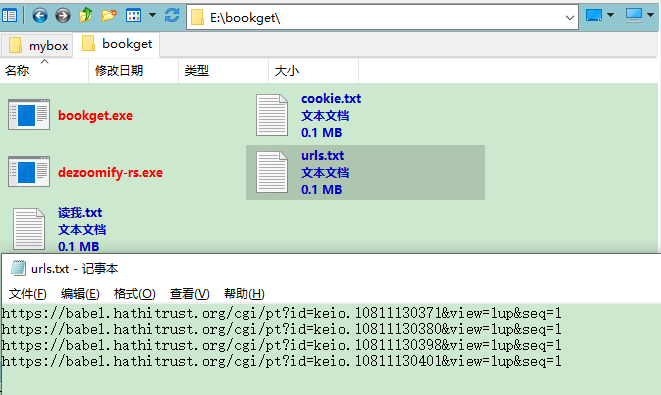Open dropdown beside the blue monitor icon

pyautogui.click(x=610, y=16)
